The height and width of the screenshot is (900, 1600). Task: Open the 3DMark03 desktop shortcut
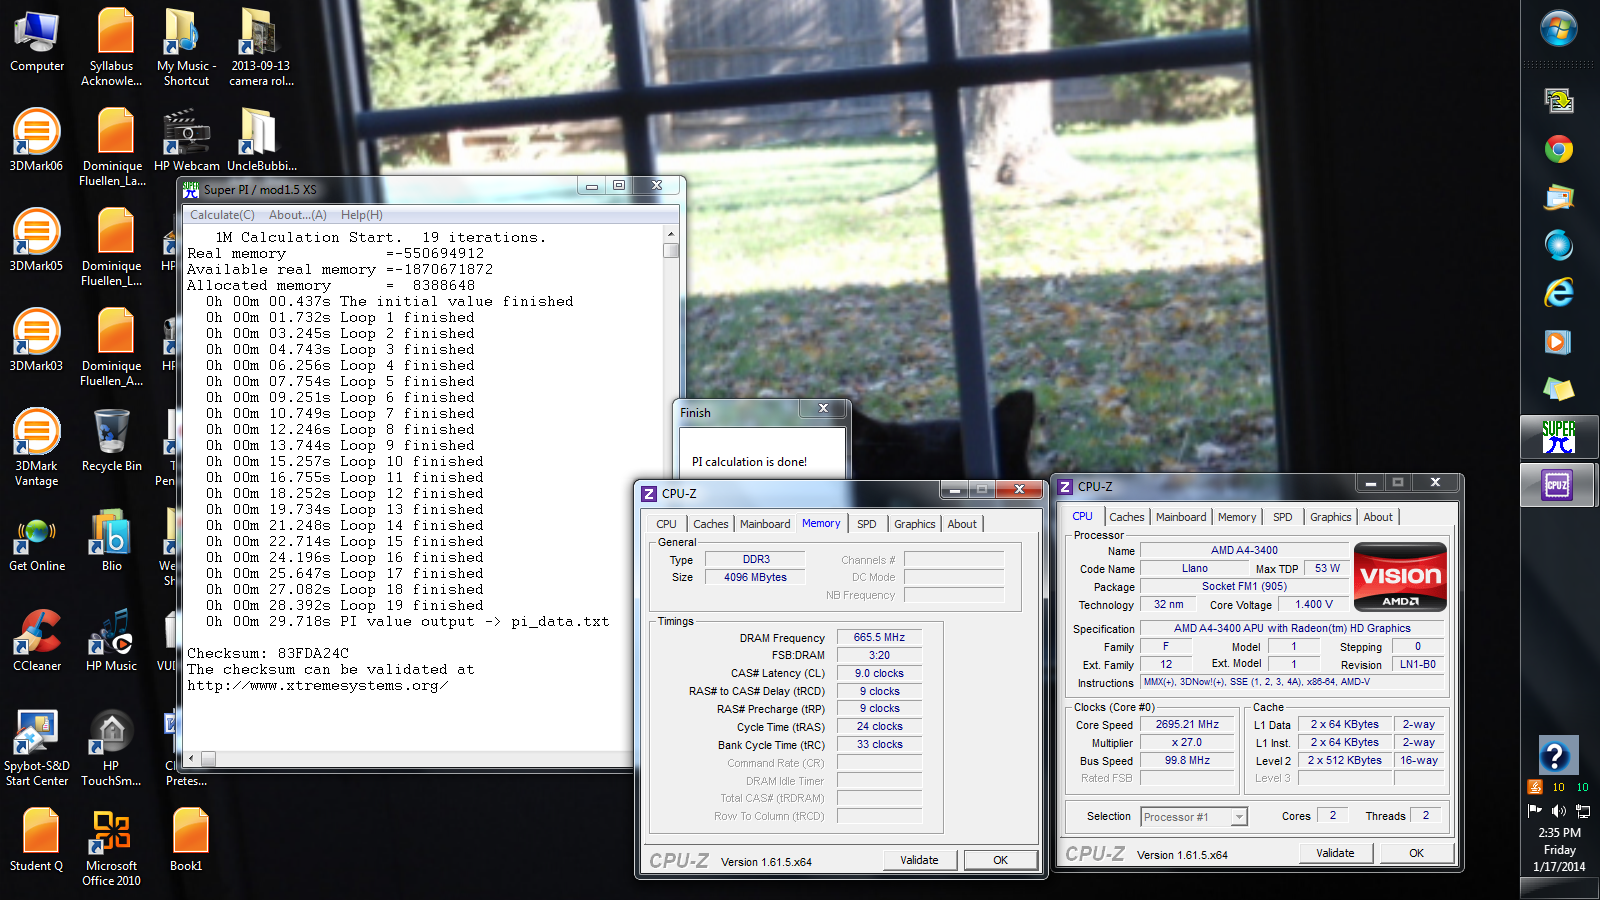[37, 340]
